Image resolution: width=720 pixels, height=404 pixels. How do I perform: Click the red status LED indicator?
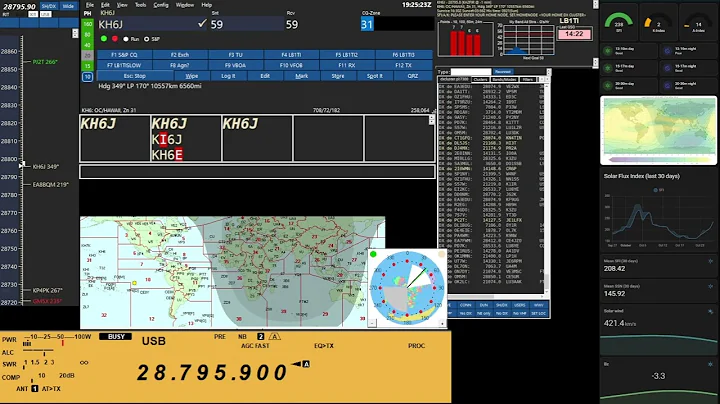[x=115, y=39]
